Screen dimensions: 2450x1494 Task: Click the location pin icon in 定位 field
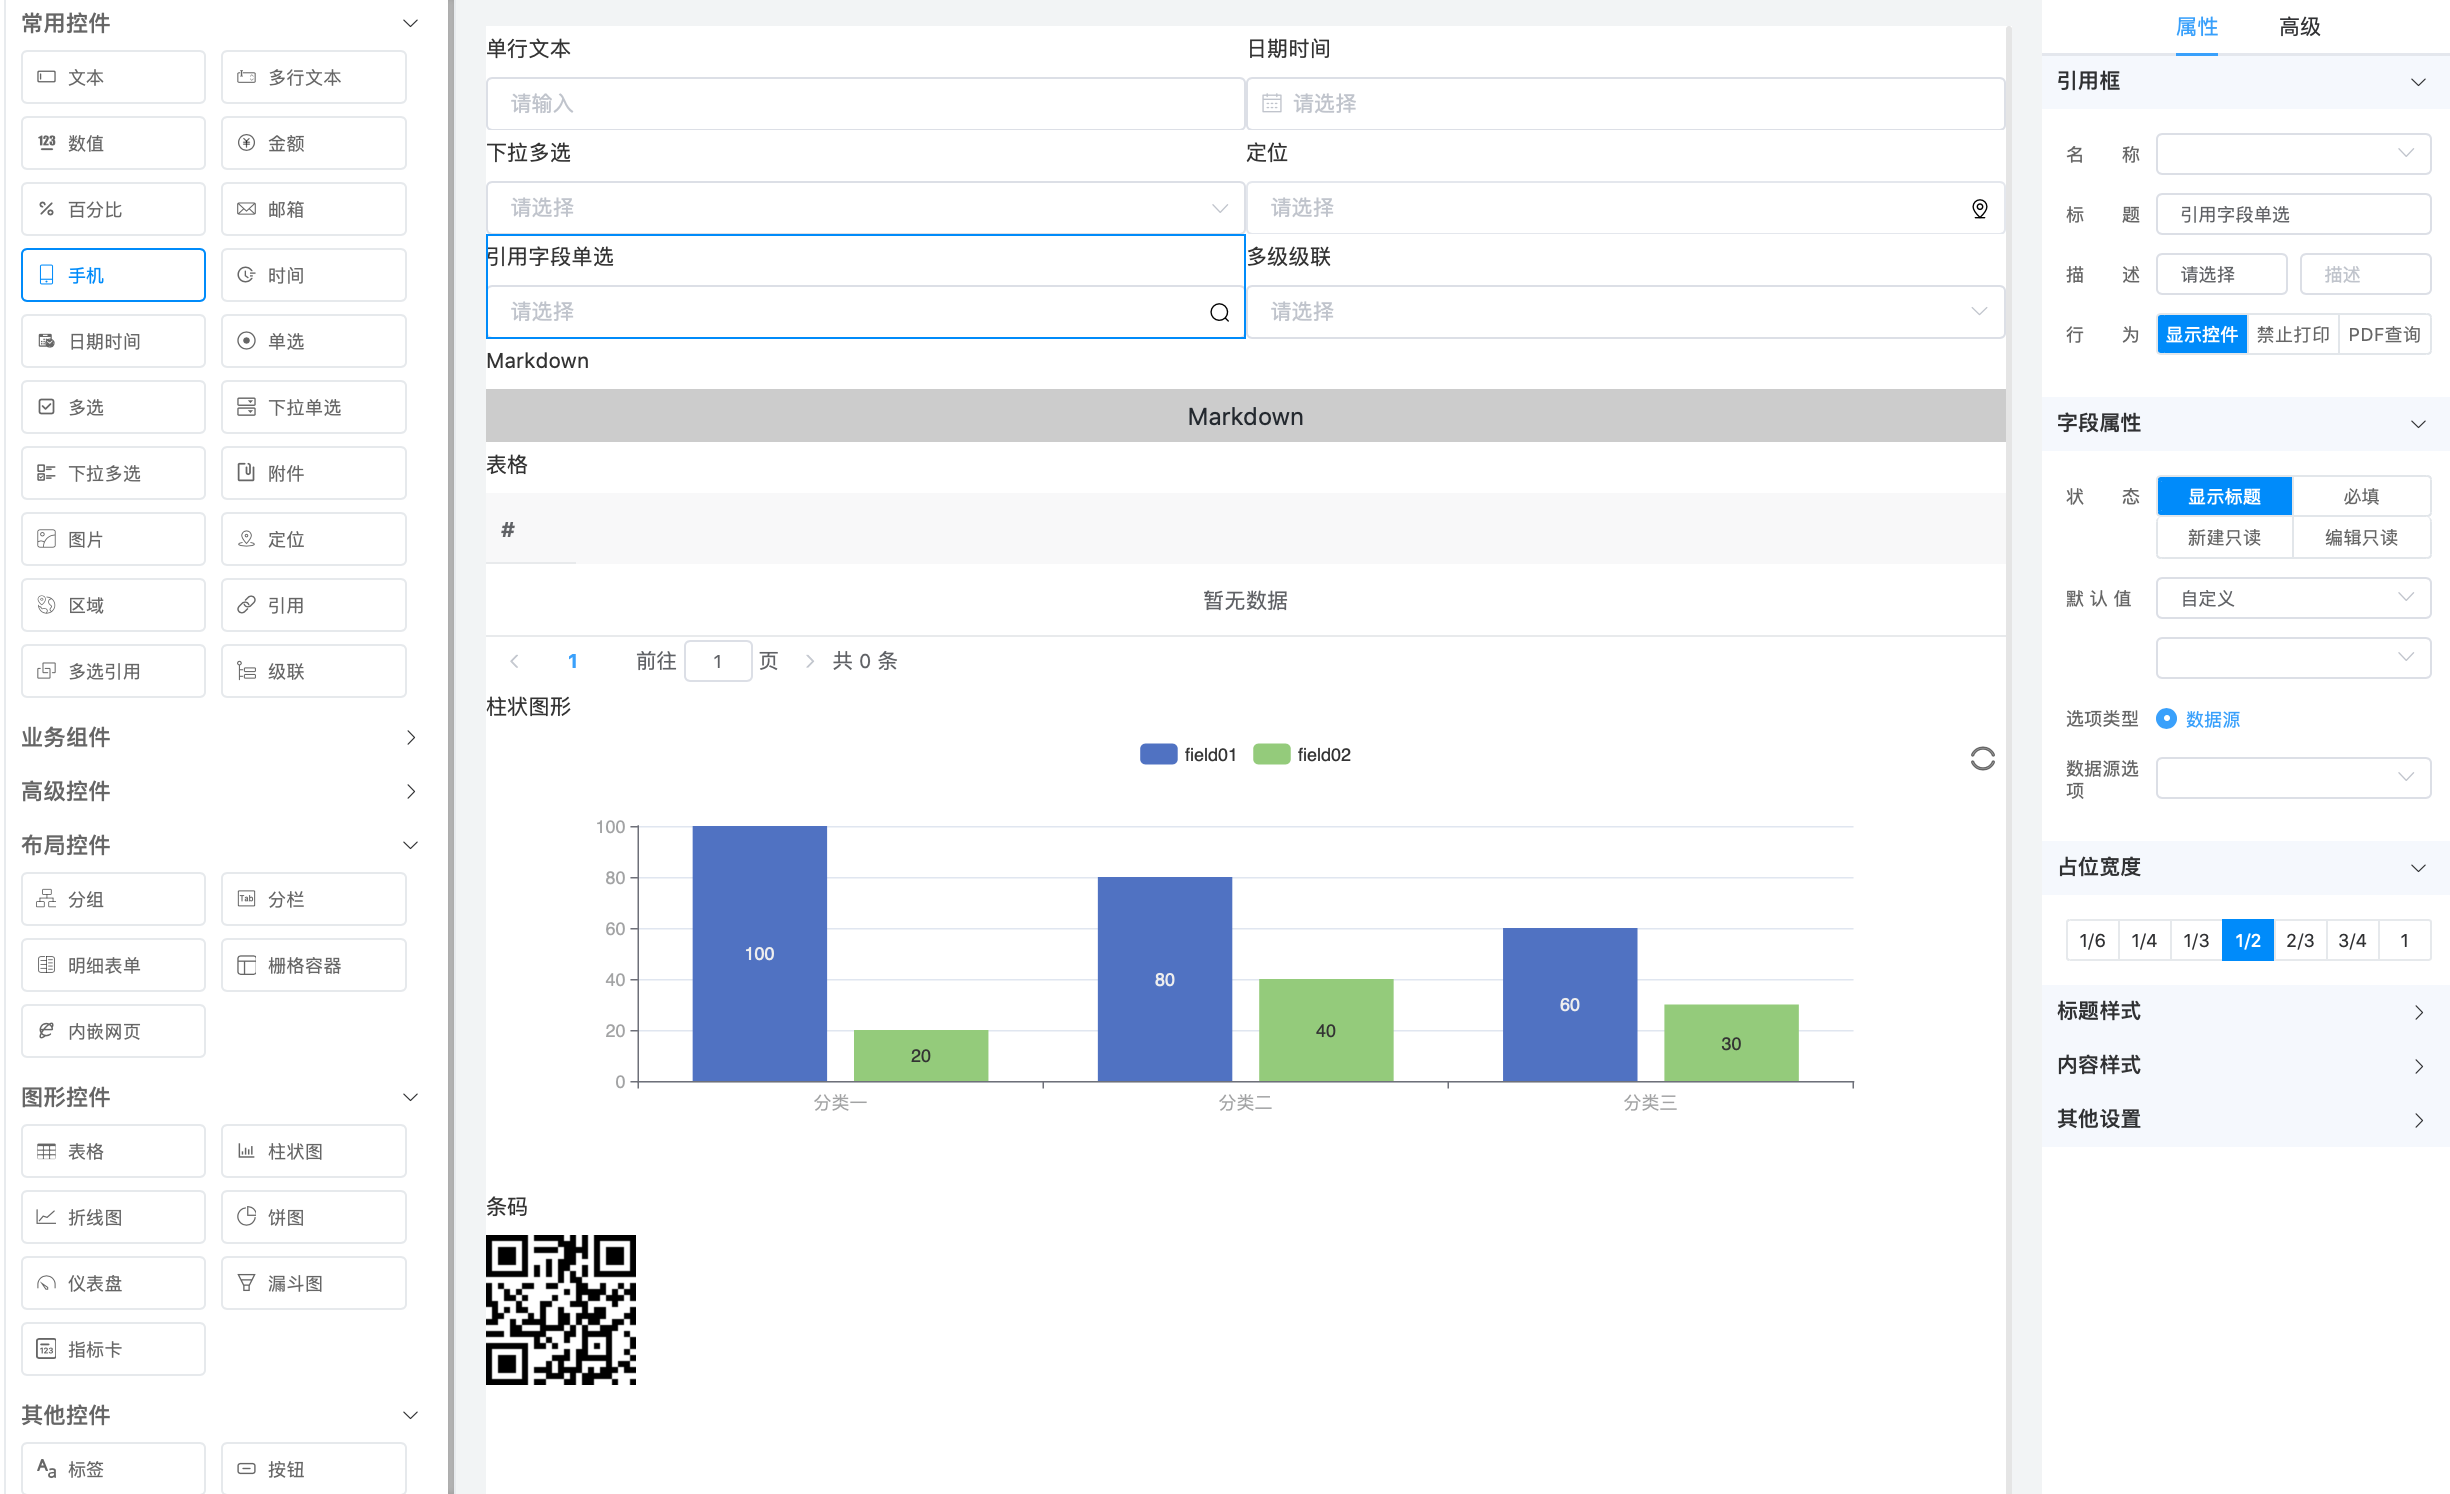point(1979,208)
